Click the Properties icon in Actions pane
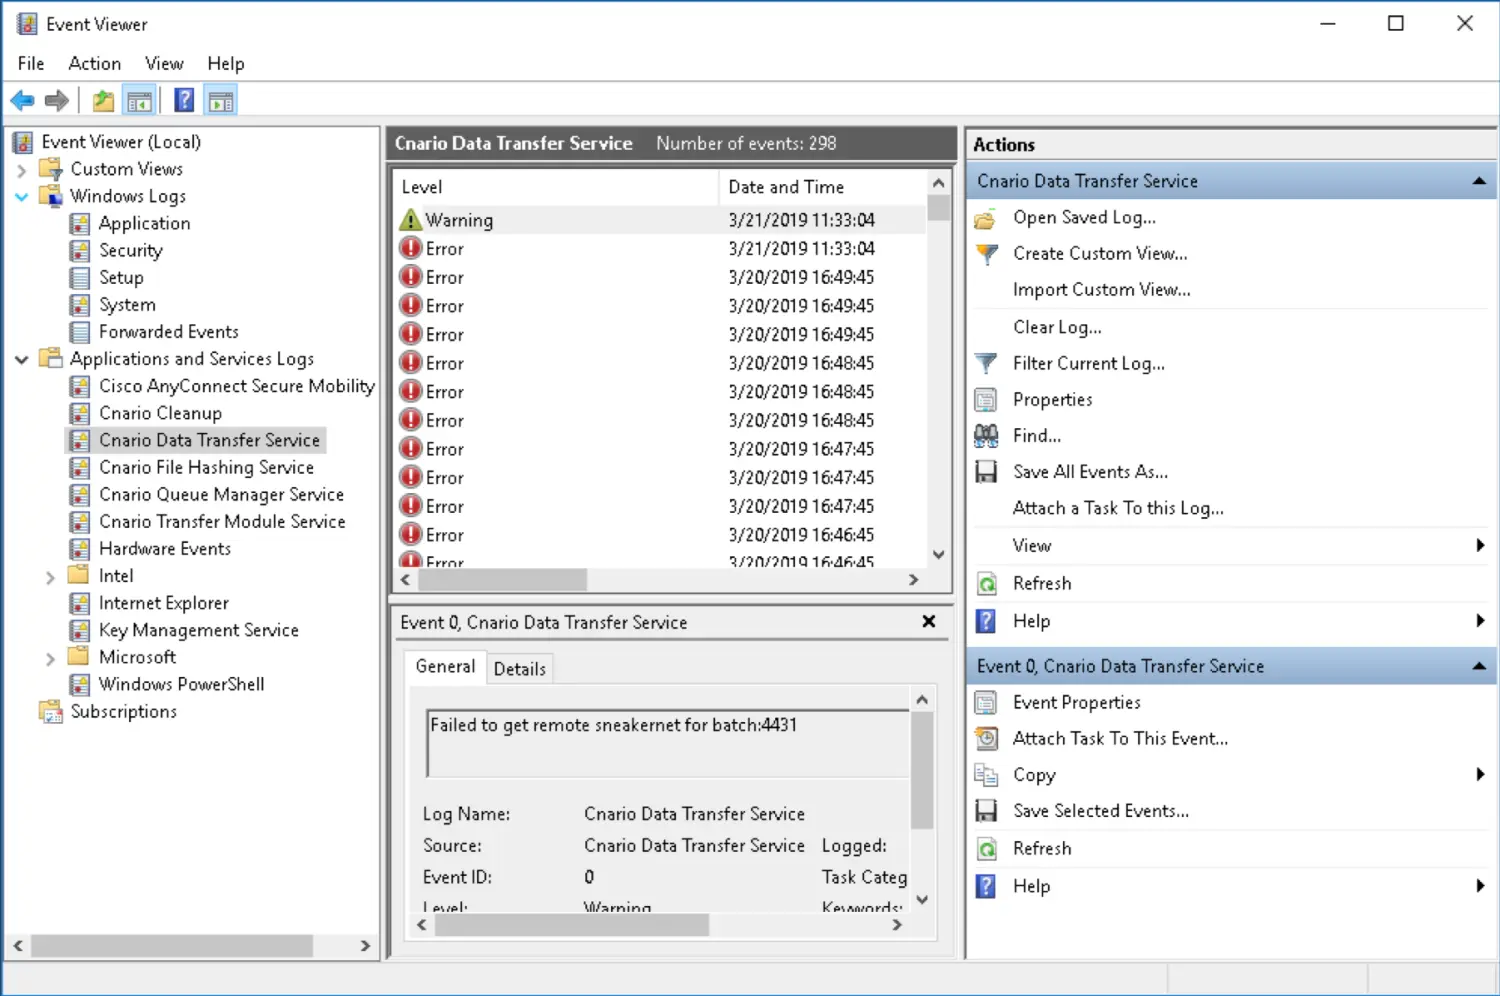The image size is (1500, 996). pos(986,400)
